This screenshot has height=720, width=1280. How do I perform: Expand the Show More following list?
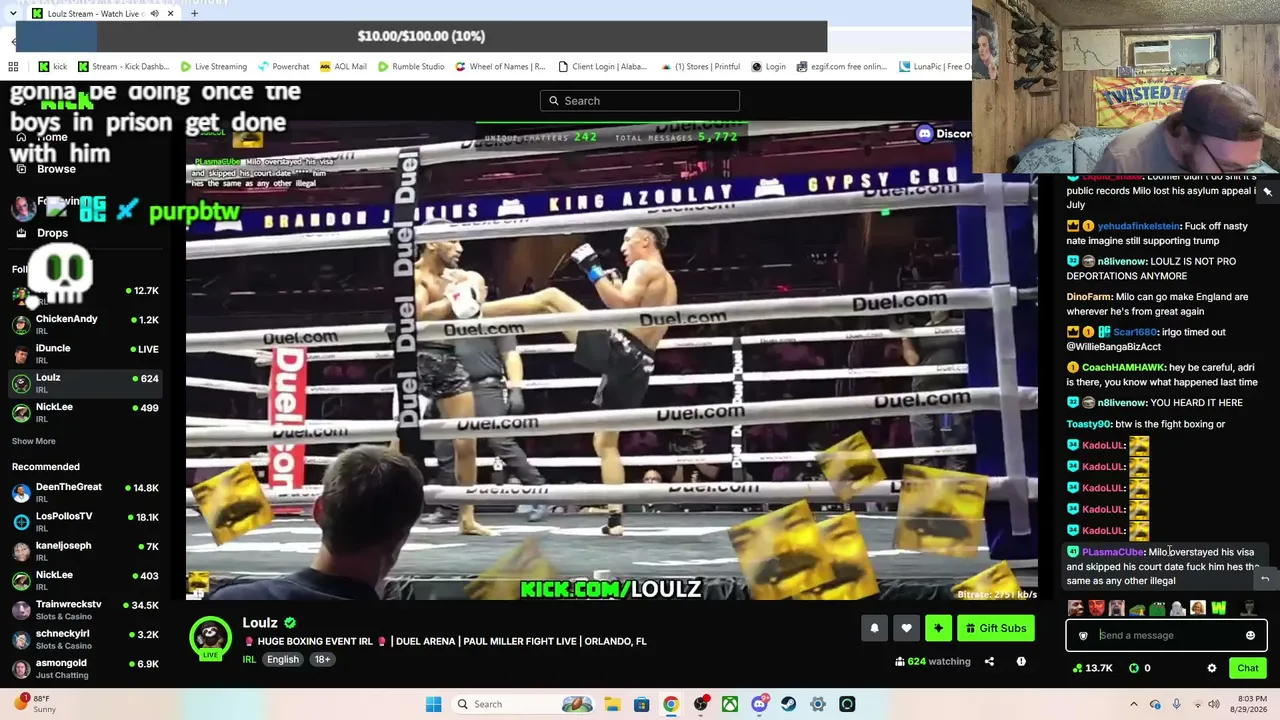[x=34, y=441]
